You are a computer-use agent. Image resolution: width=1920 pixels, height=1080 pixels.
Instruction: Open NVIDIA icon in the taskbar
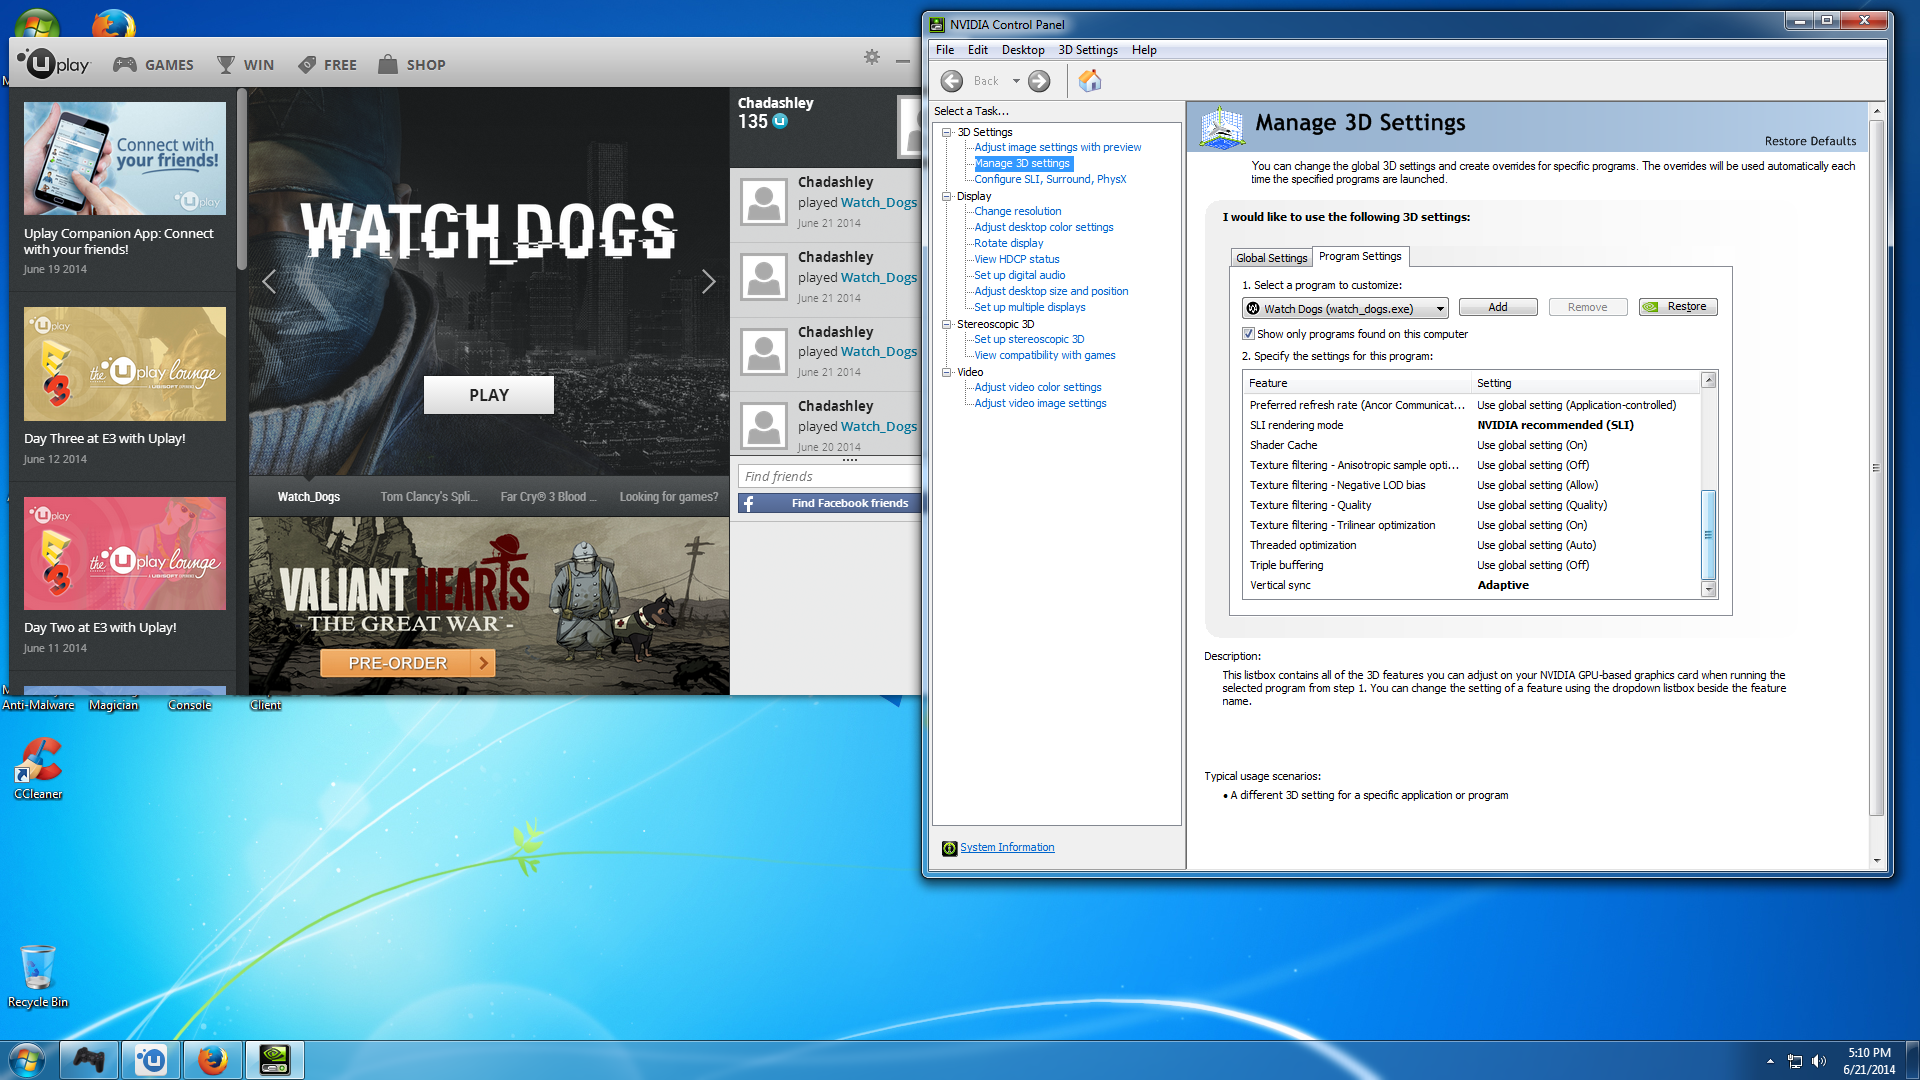(274, 1060)
